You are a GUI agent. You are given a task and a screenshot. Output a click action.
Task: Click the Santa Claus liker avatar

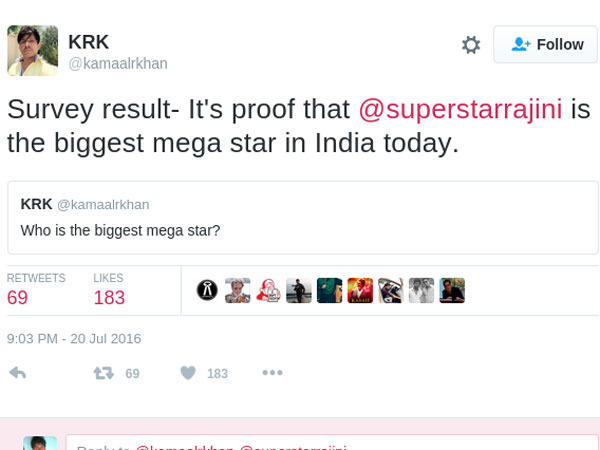[268, 290]
